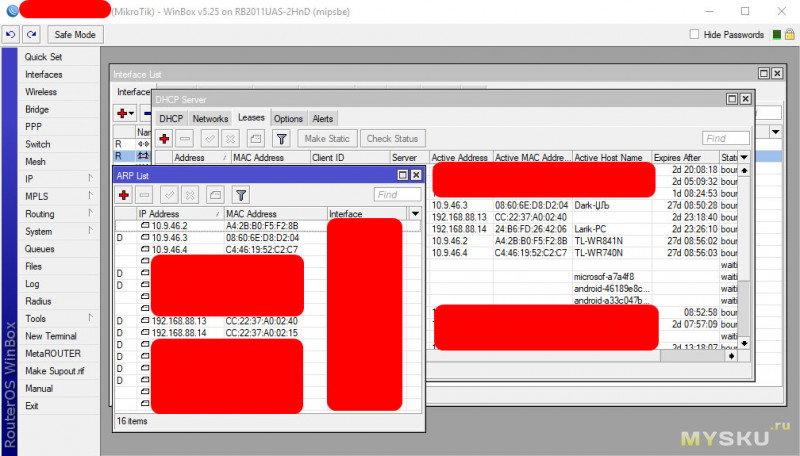Image resolution: width=800 pixels, height=456 pixels.
Task: Click the Make Static button
Action: click(x=327, y=138)
